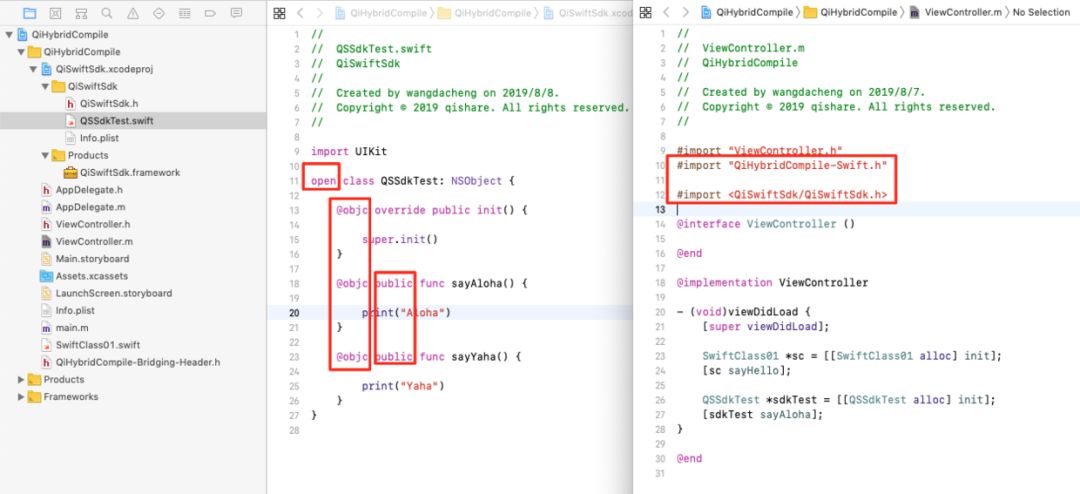
Task: Click No Selection in right jump bar
Action: [x=1041, y=12]
